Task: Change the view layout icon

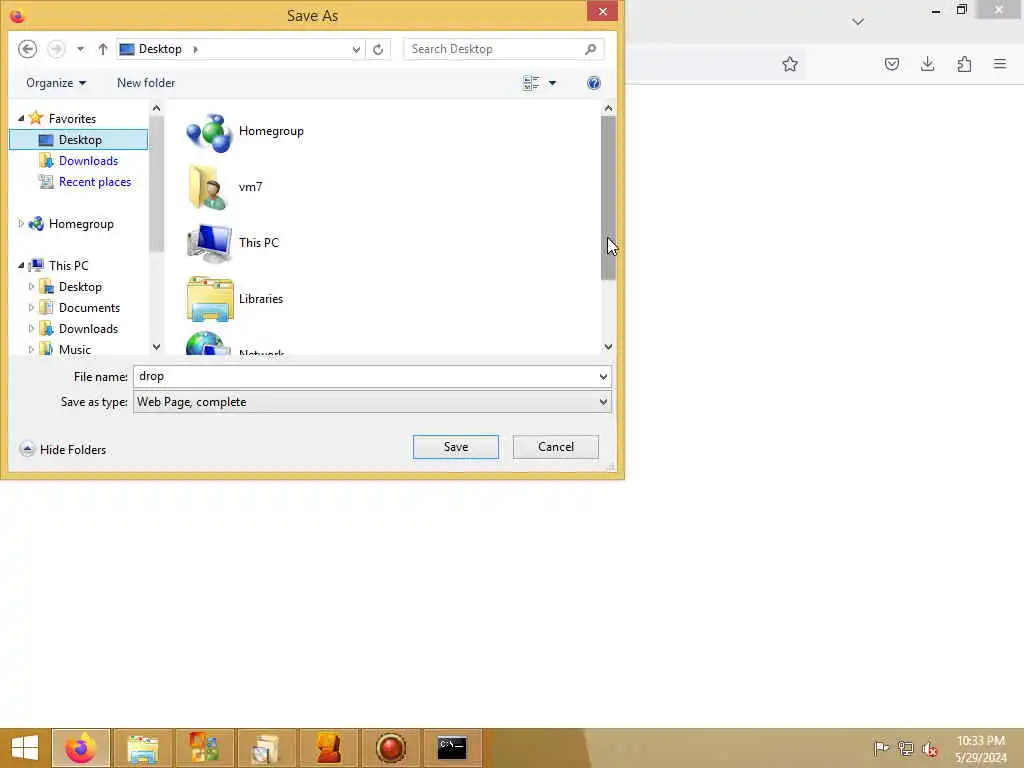Action: tap(531, 83)
